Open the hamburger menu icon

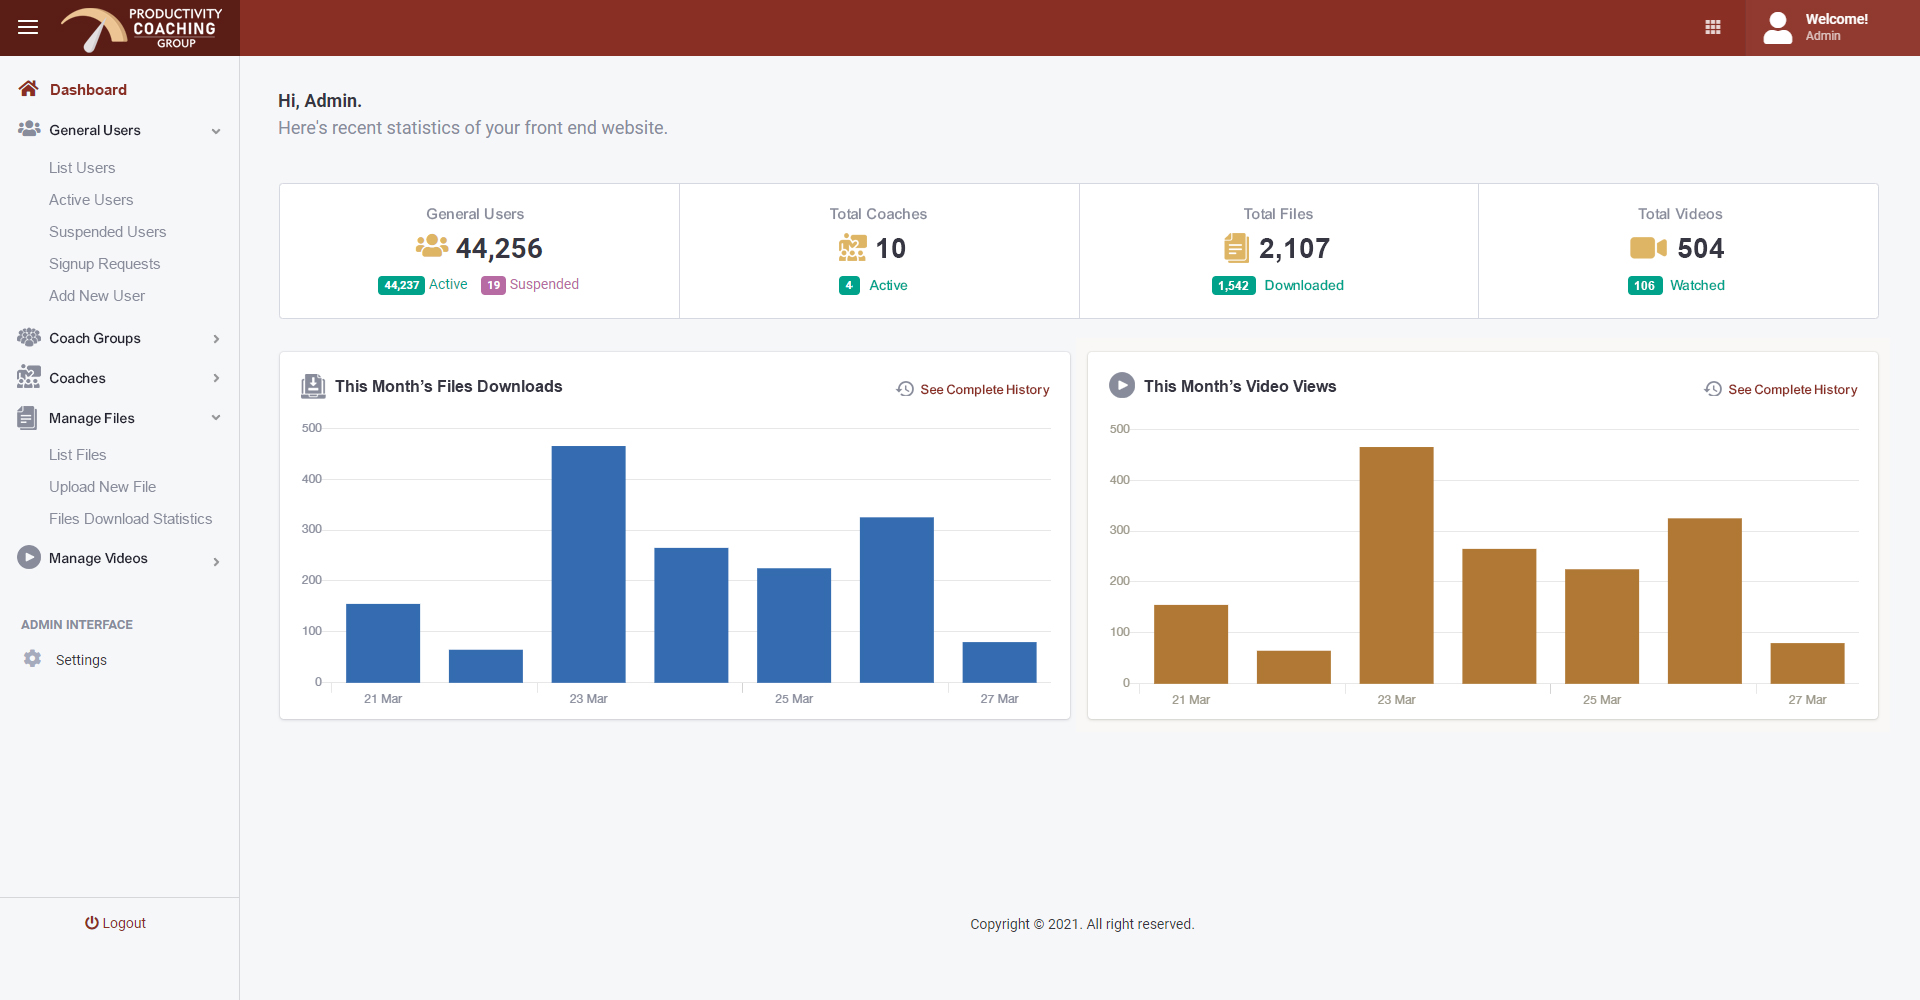(x=28, y=27)
